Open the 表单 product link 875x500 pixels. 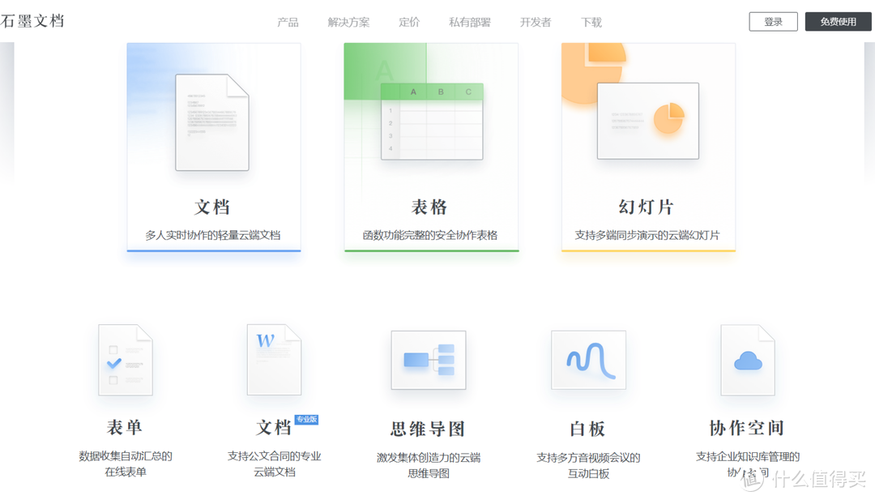tap(124, 427)
